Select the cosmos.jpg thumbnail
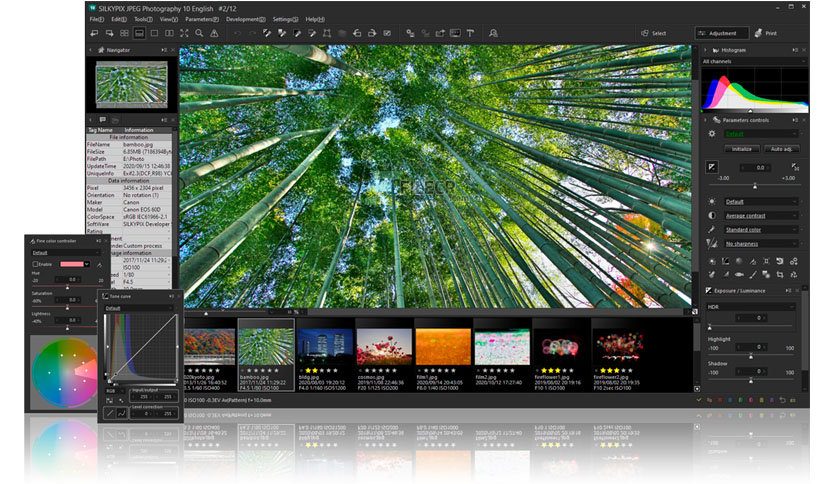Viewport: 836px width, 484px height. click(384, 356)
